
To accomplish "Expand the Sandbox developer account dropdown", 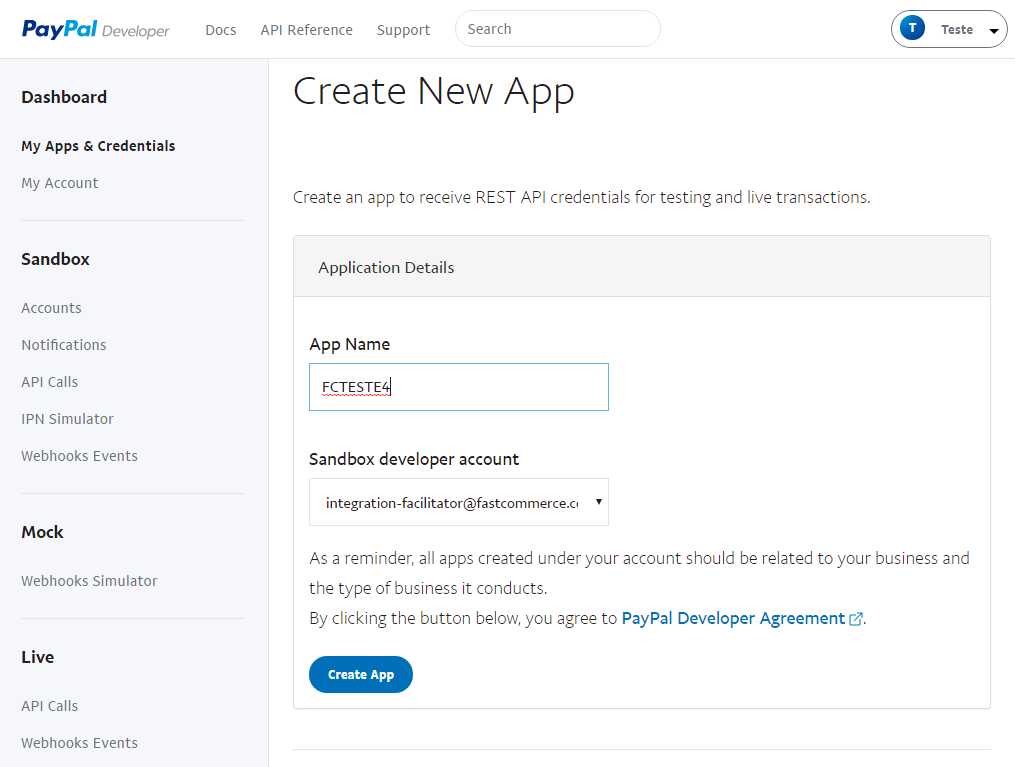I will tap(459, 502).
